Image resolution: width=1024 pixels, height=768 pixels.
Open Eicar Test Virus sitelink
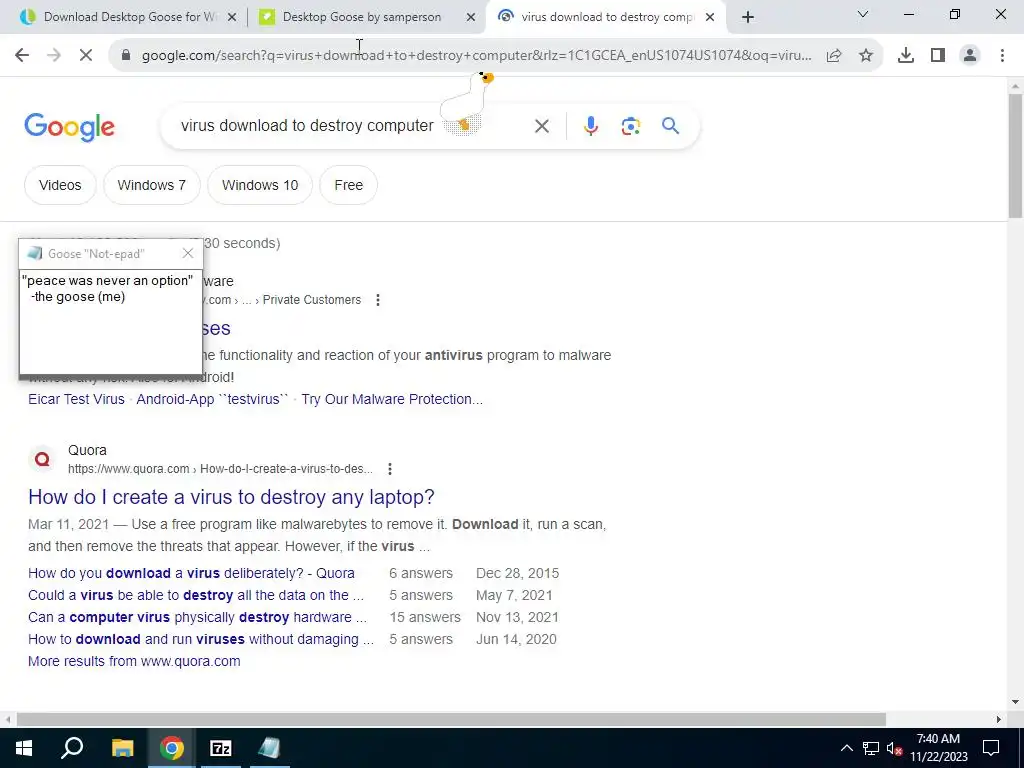click(x=76, y=399)
